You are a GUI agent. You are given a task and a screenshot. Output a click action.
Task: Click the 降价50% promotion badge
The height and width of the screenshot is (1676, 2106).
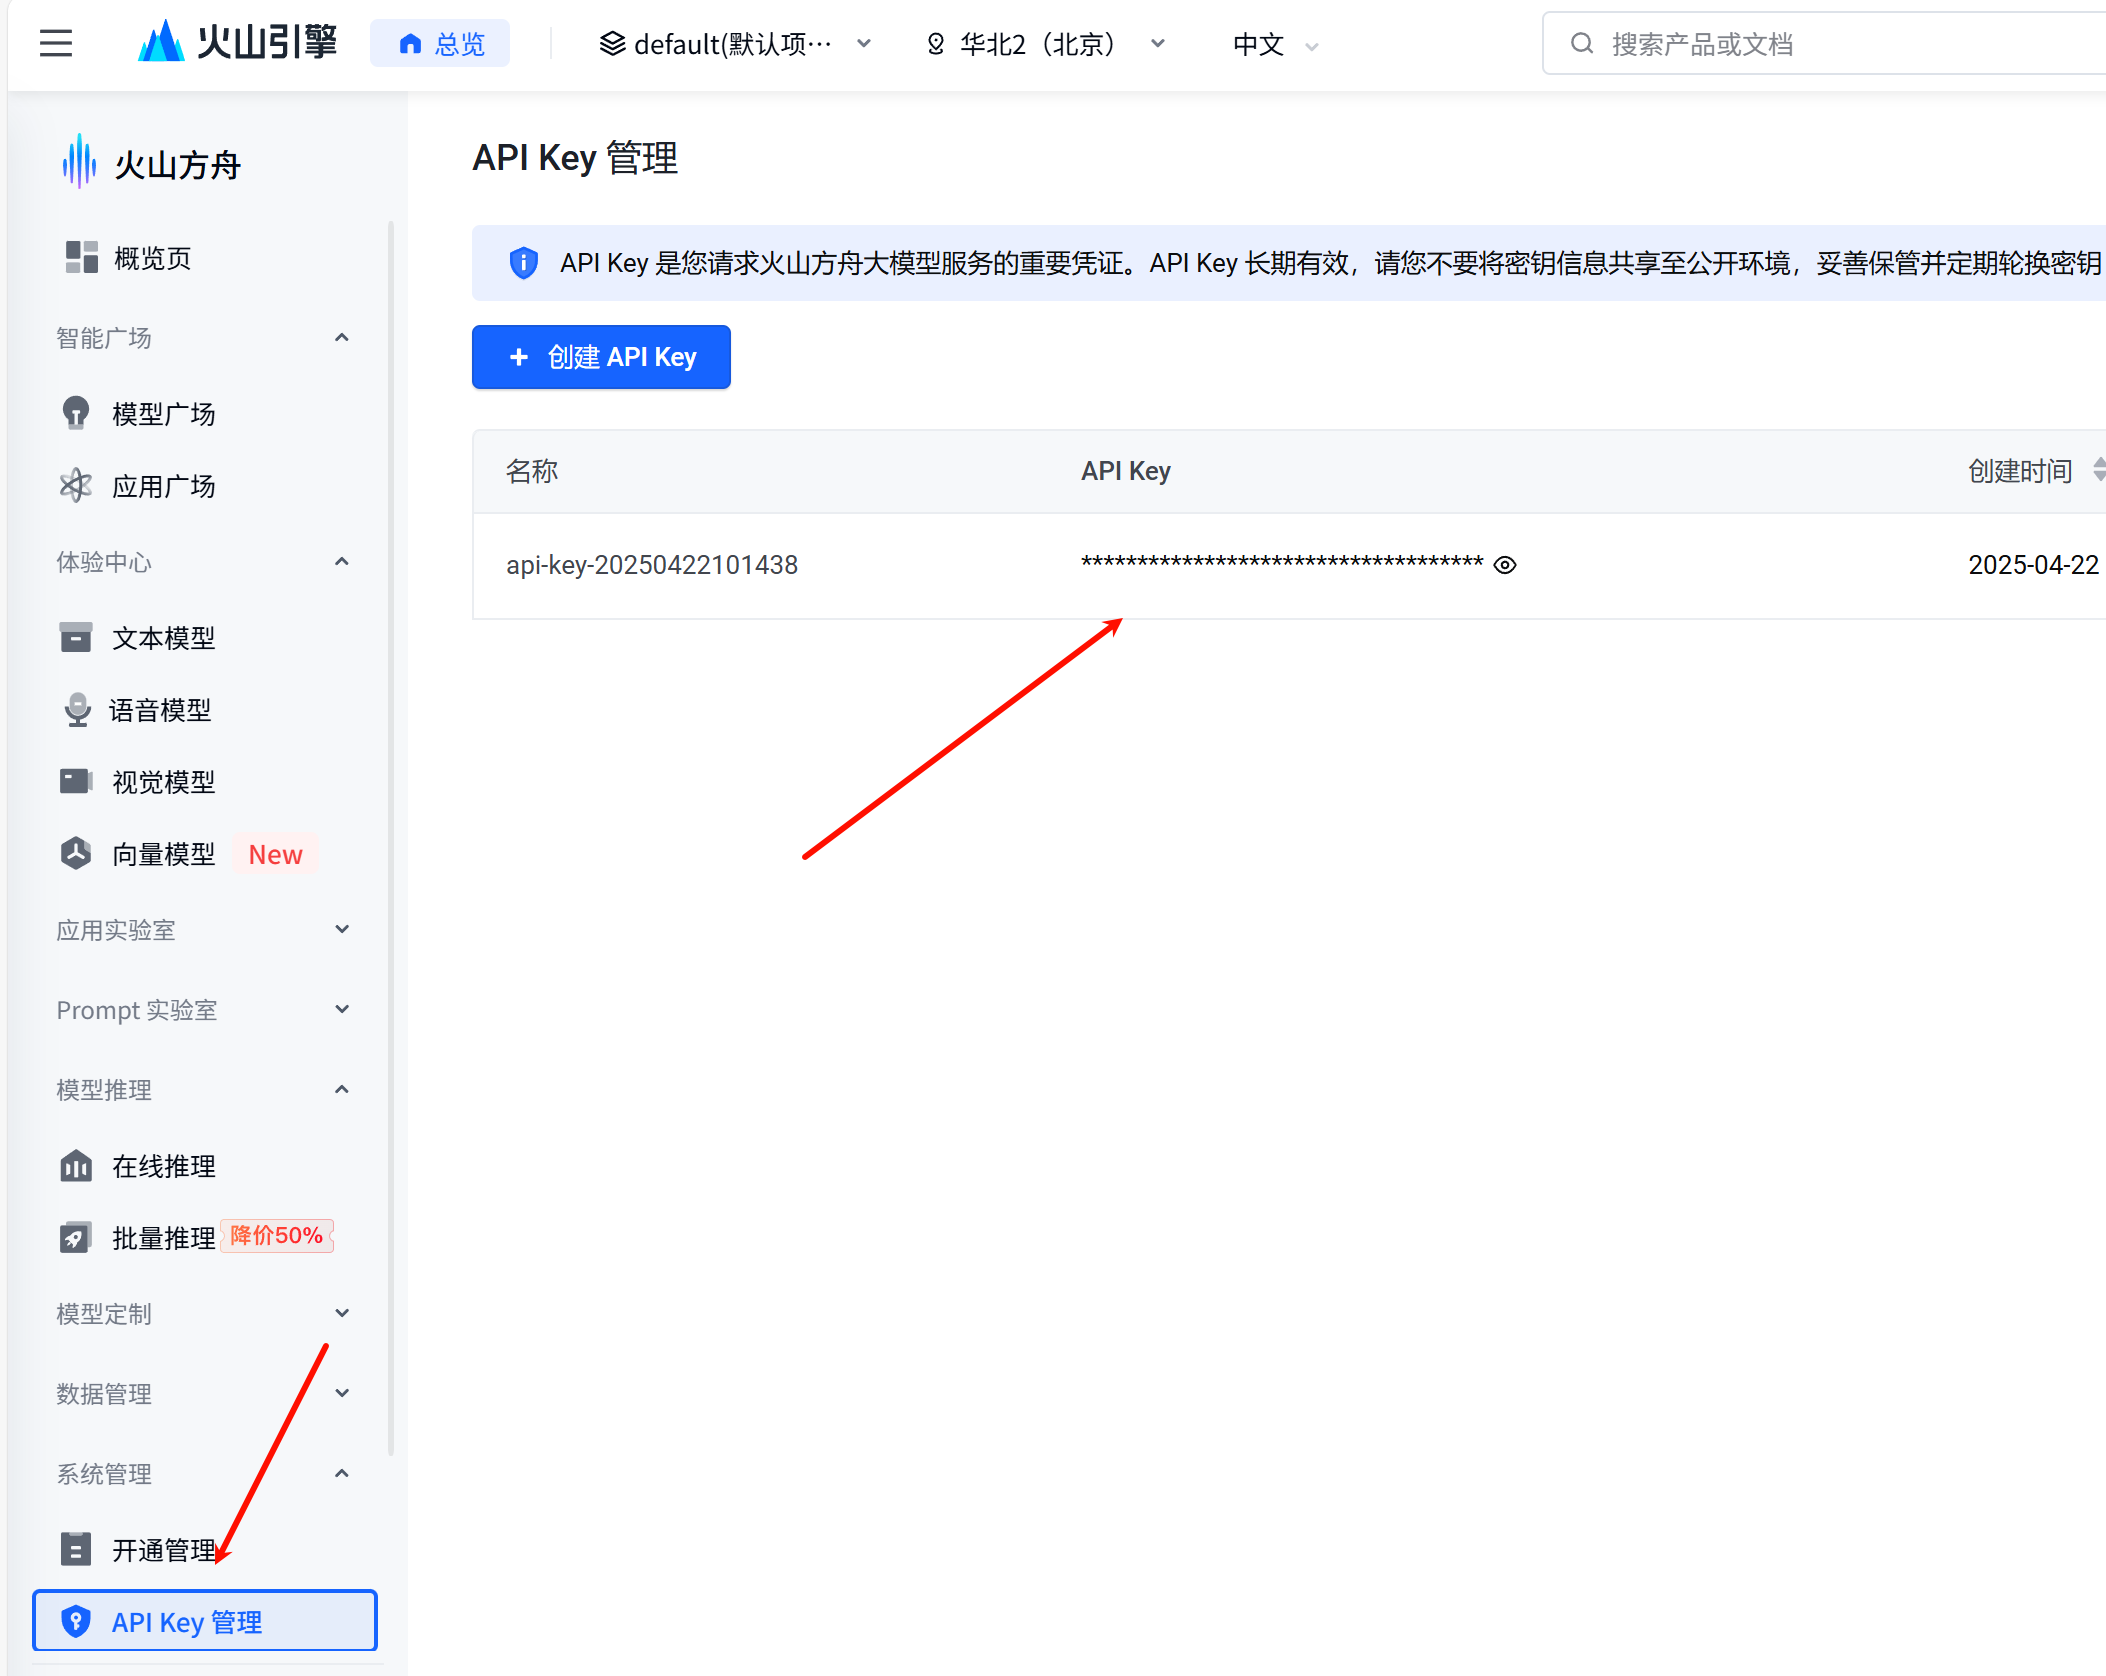click(276, 1236)
